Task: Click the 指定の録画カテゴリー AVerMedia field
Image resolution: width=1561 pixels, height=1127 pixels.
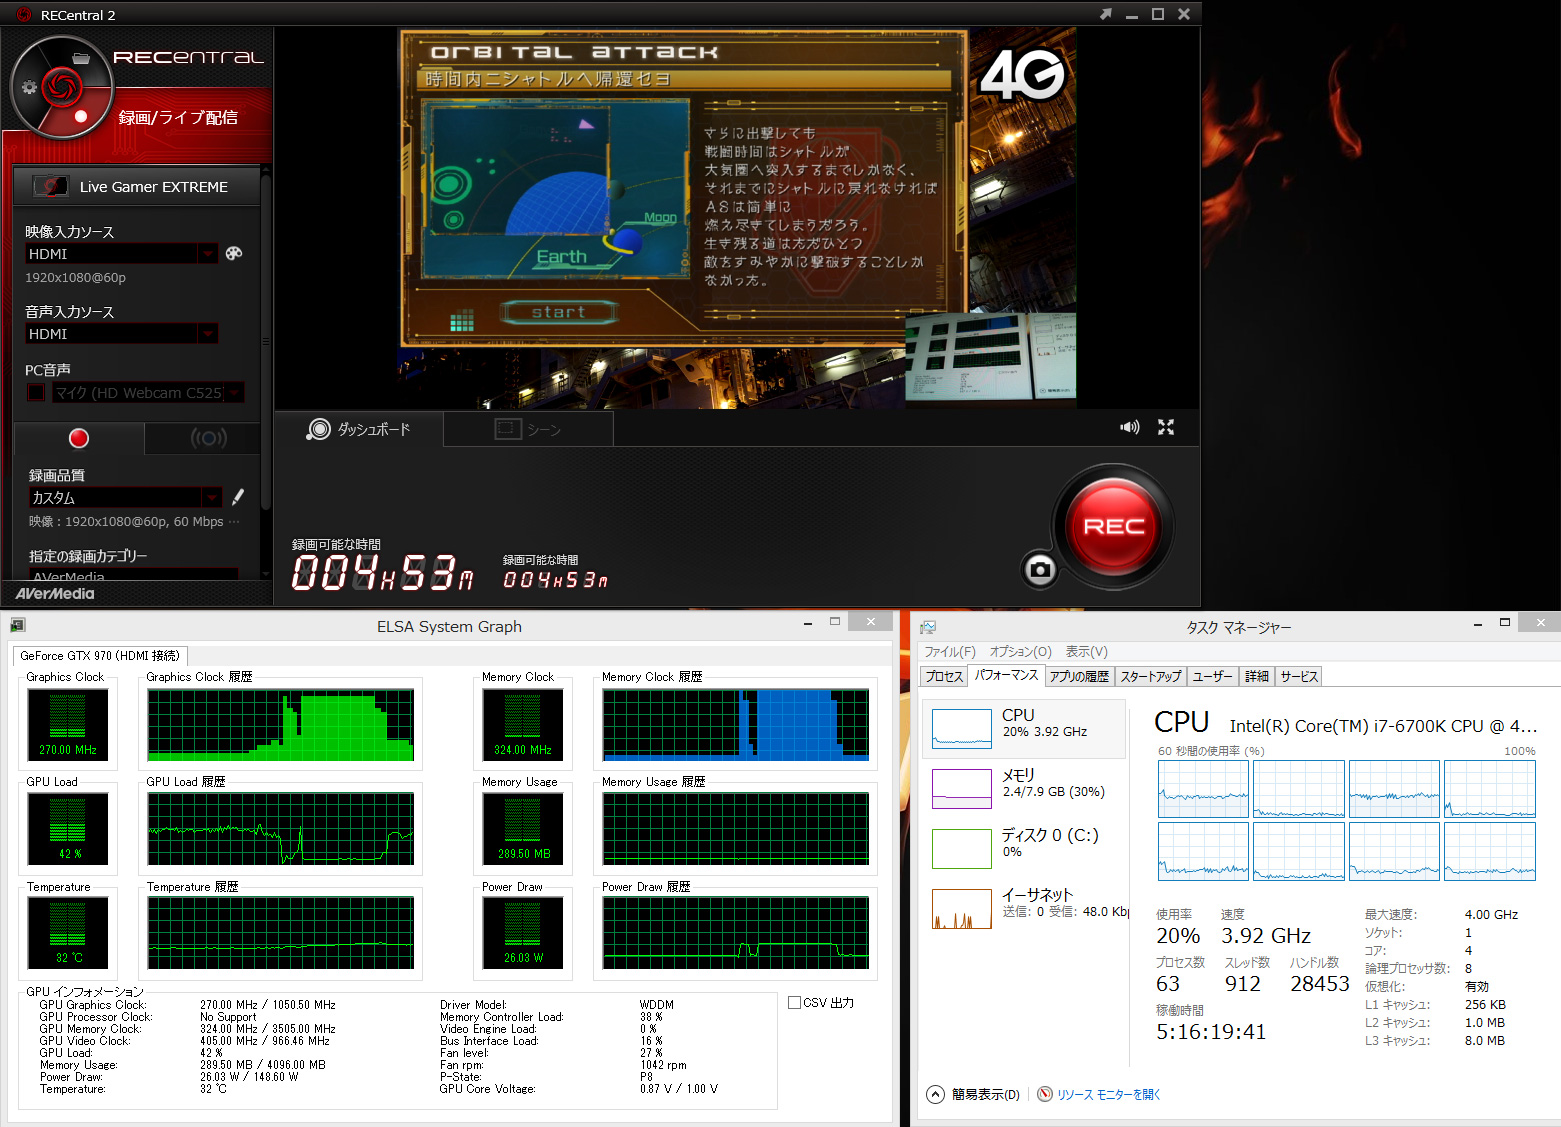Action: (134, 575)
